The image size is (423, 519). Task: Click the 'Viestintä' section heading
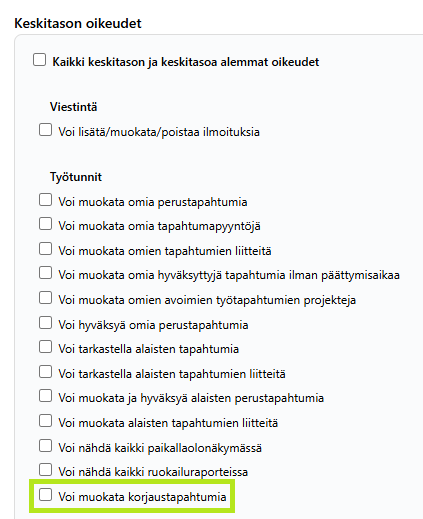point(74,107)
